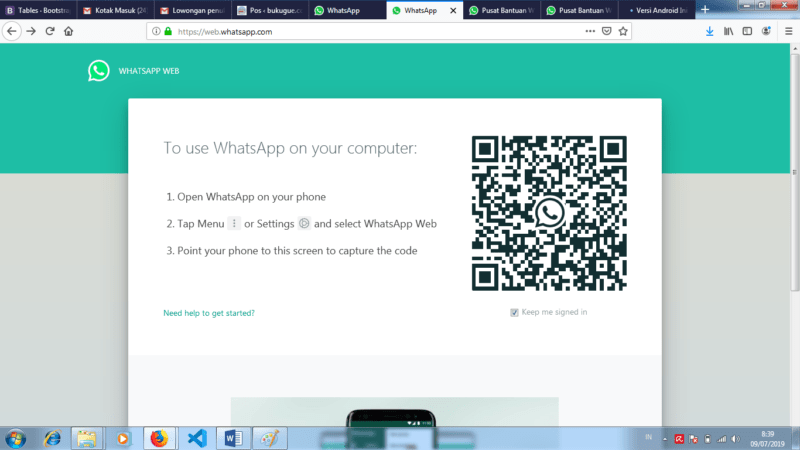800x450 pixels.
Task: Open the Library bookmarks icon
Action: (x=728, y=31)
